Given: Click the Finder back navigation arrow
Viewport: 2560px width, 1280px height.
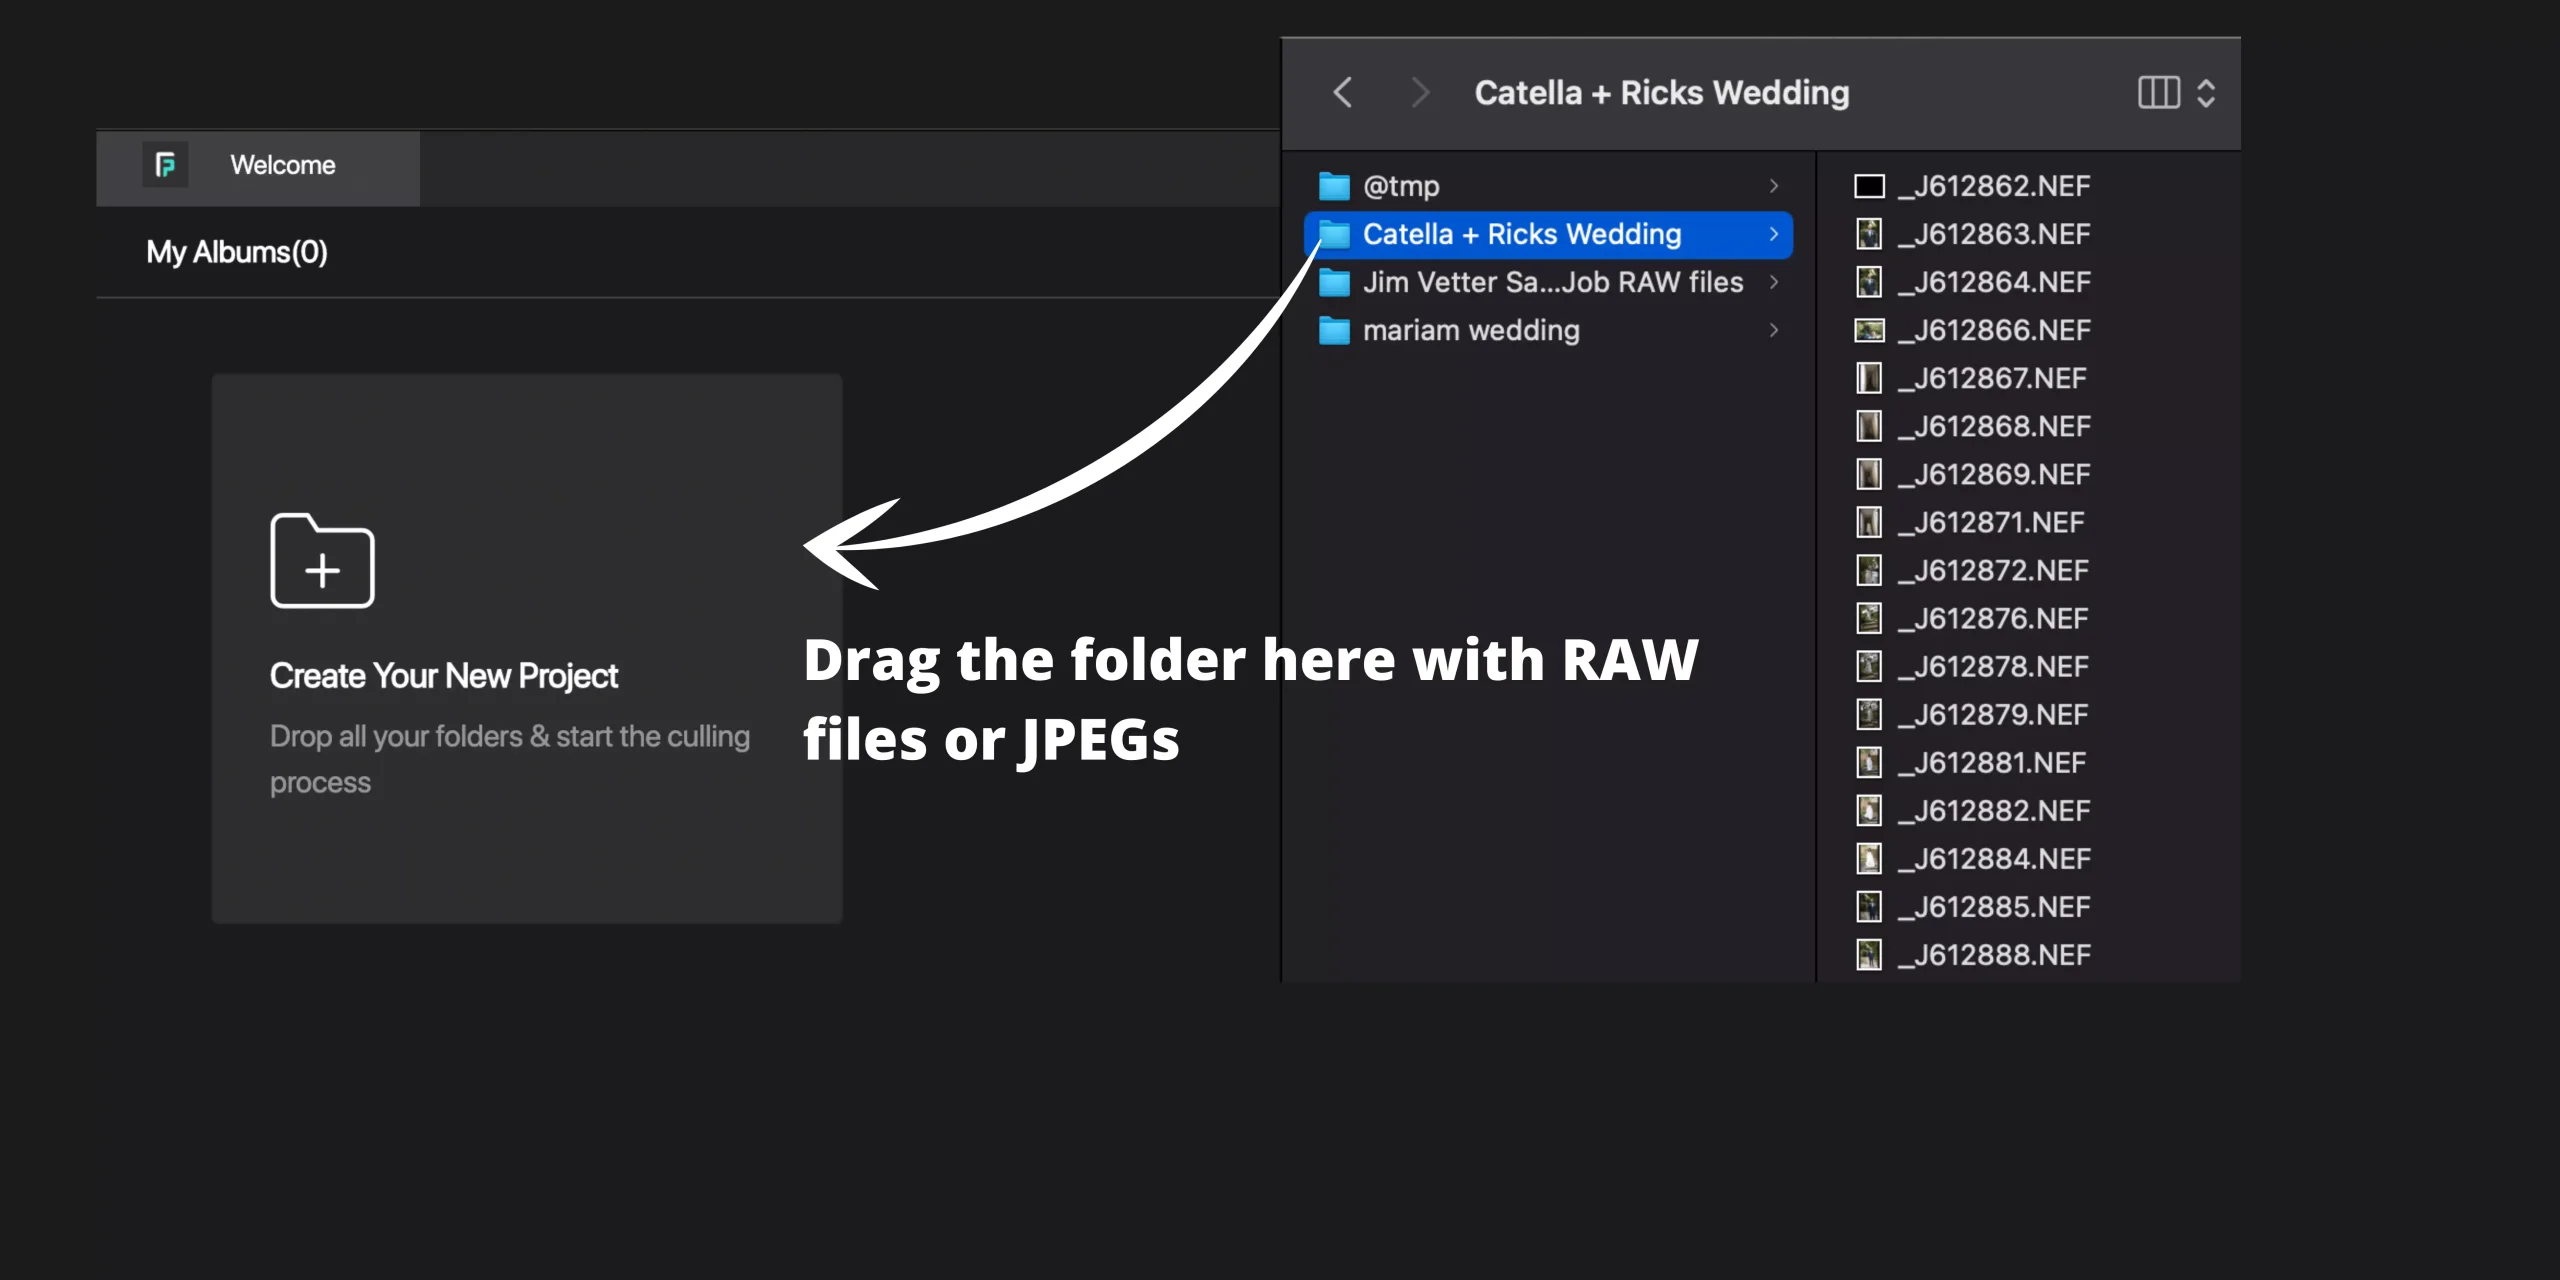Looking at the screenshot, I should (1343, 92).
